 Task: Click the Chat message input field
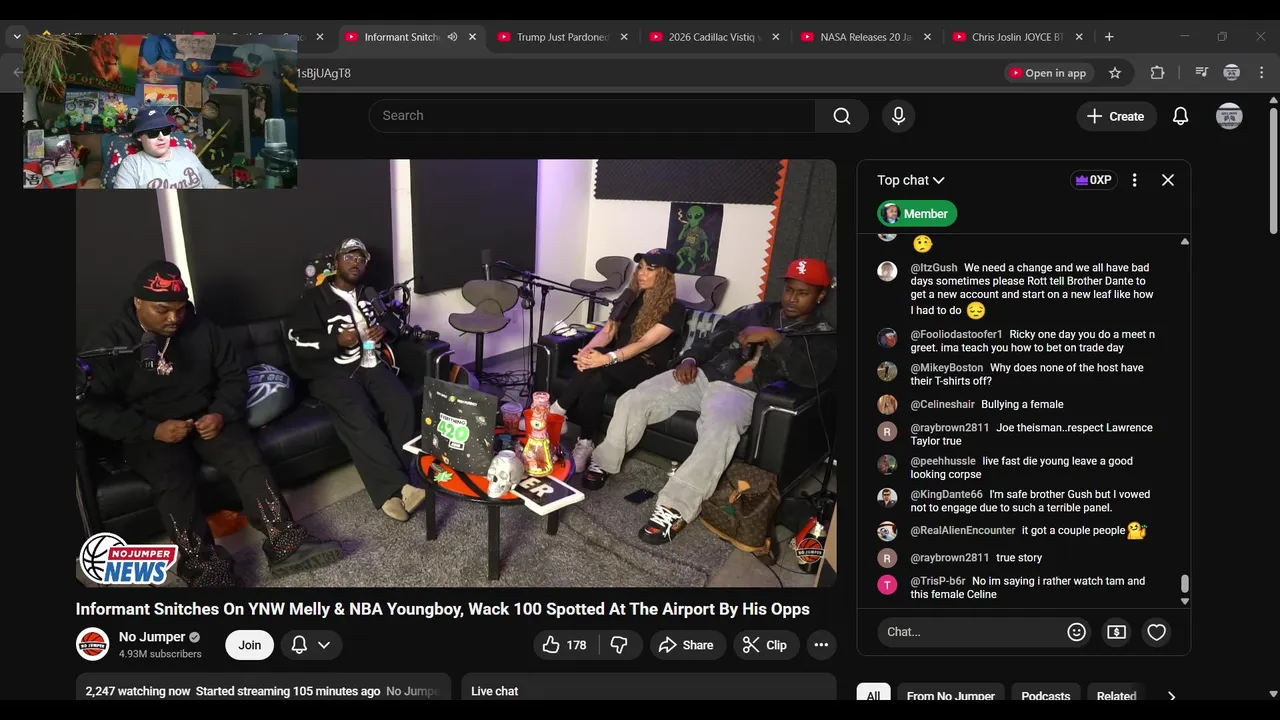970,632
